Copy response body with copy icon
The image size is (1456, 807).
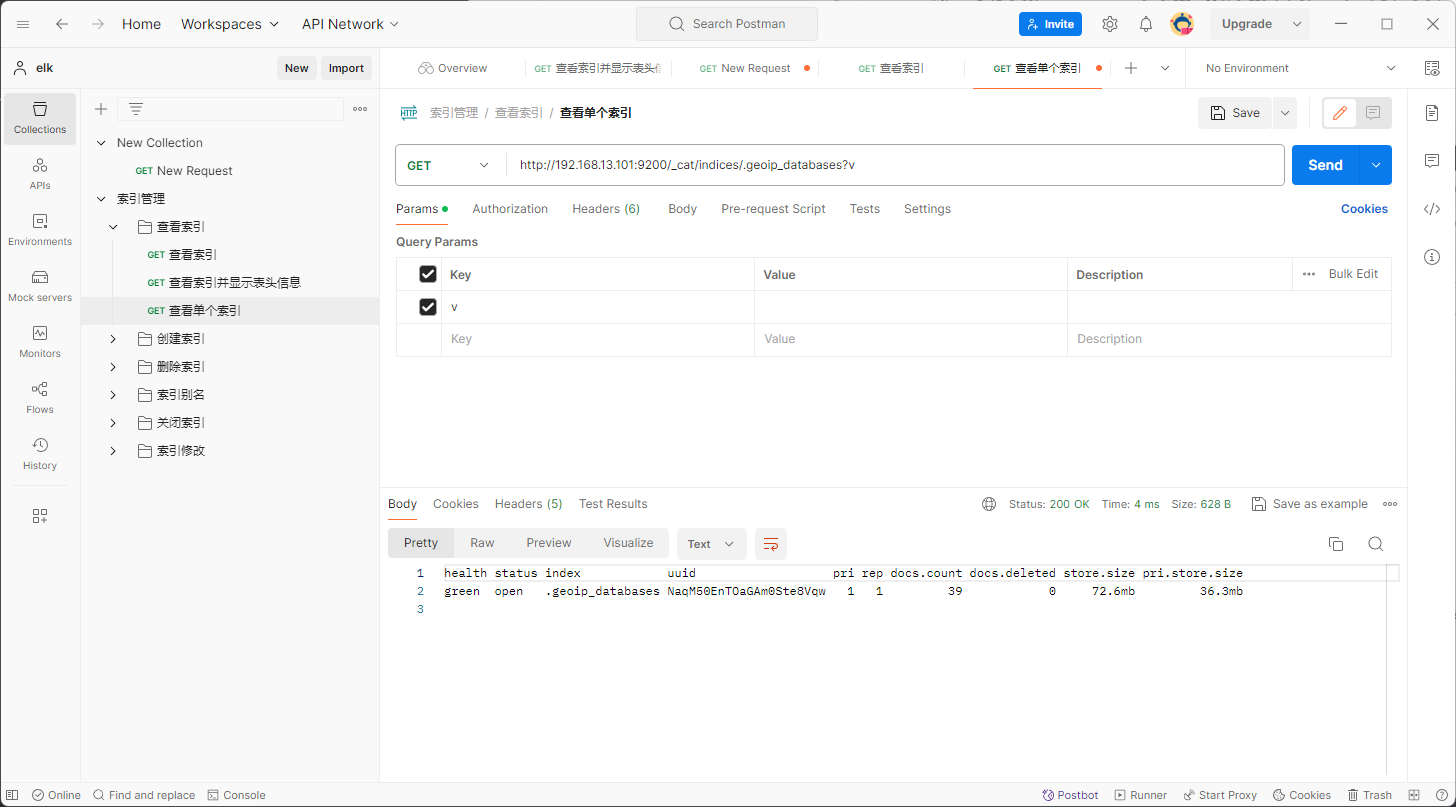coord(1335,544)
